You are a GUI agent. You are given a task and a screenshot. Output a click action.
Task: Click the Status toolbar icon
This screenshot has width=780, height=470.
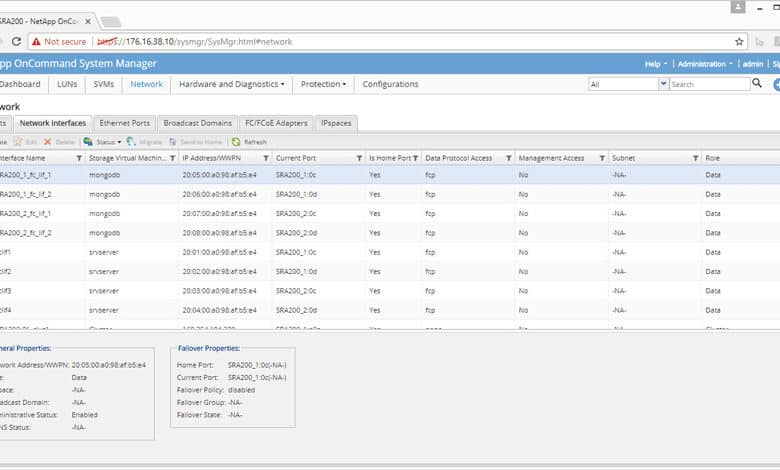tap(88, 142)
